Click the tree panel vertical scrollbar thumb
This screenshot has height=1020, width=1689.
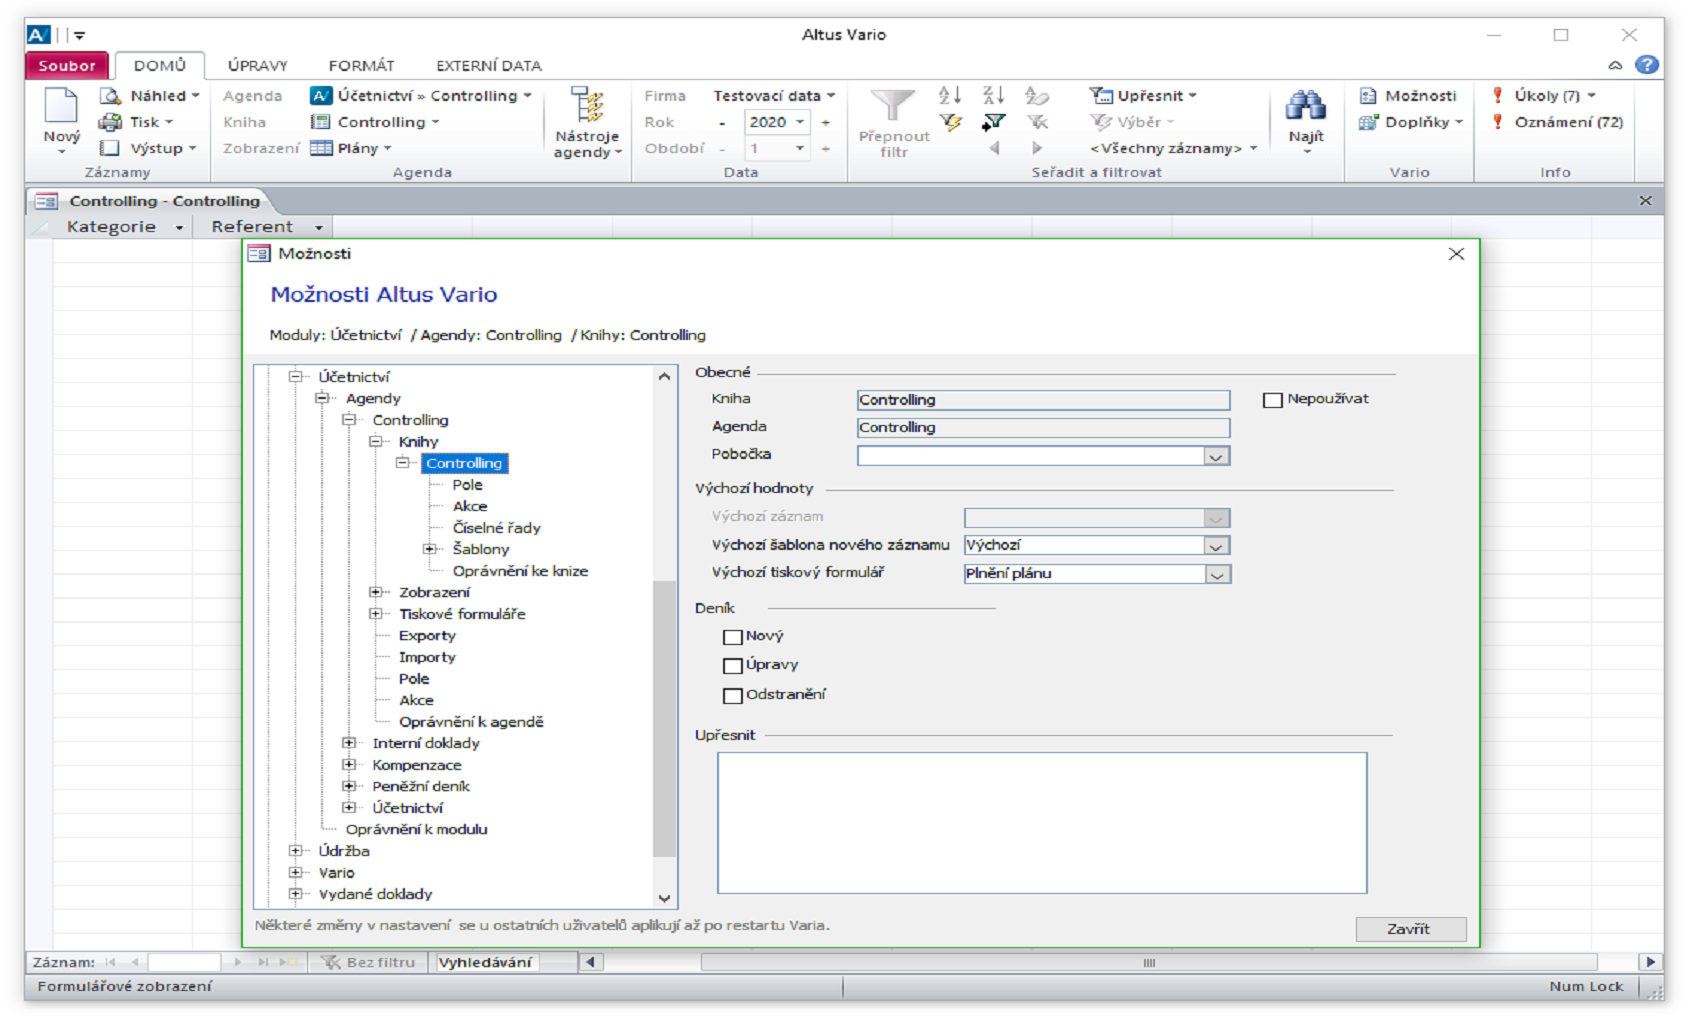click(664, 718)
